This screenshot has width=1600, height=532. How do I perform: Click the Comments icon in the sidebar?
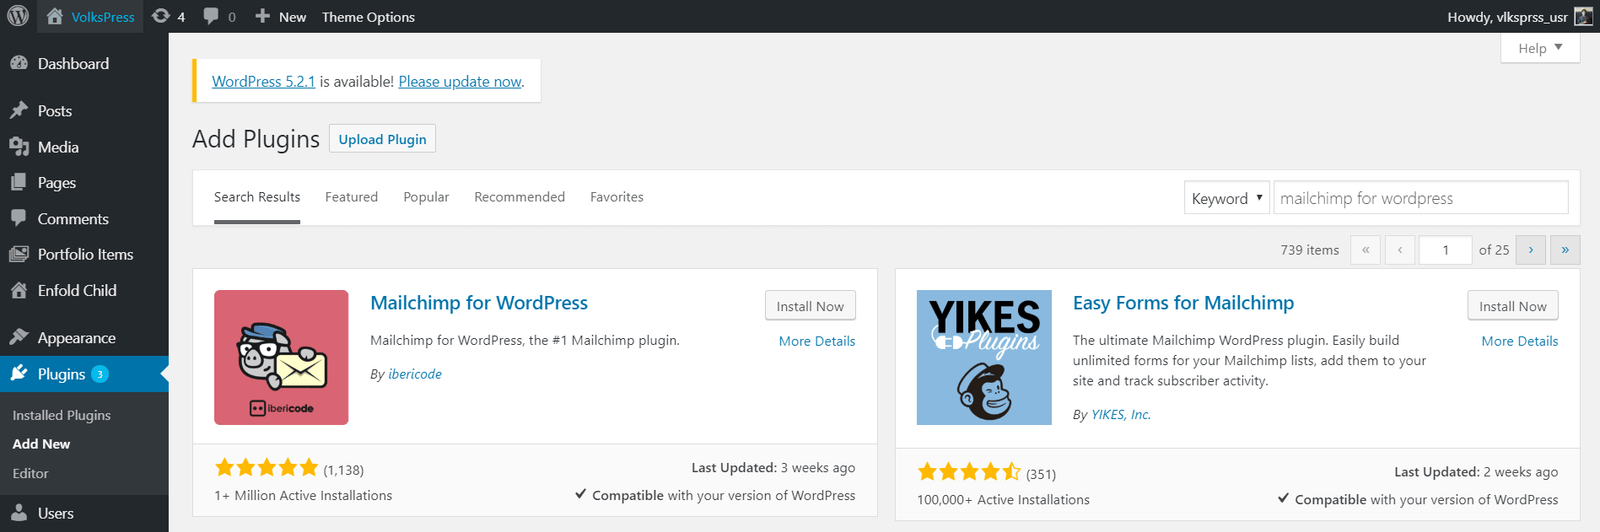(19, 218)
